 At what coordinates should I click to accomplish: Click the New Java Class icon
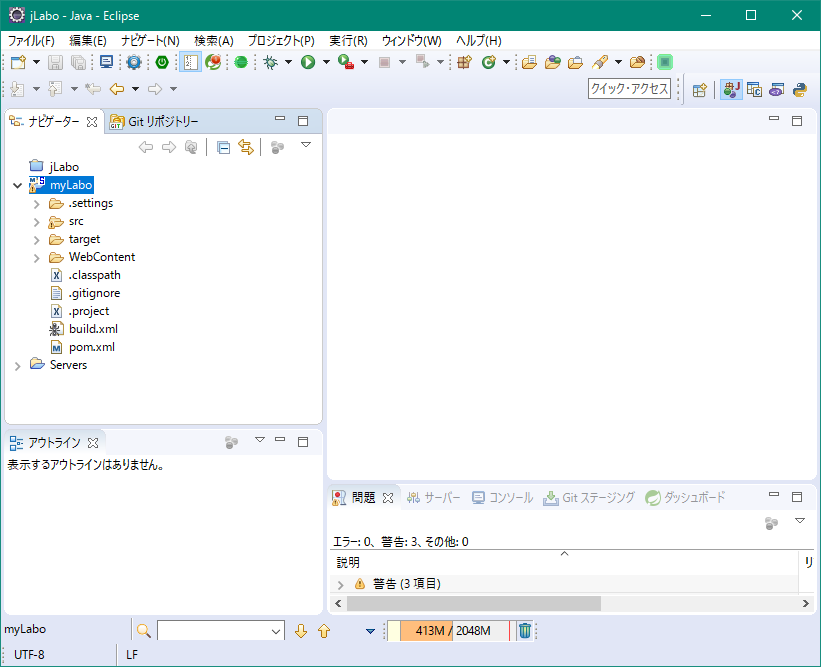[x=489, y=62]
